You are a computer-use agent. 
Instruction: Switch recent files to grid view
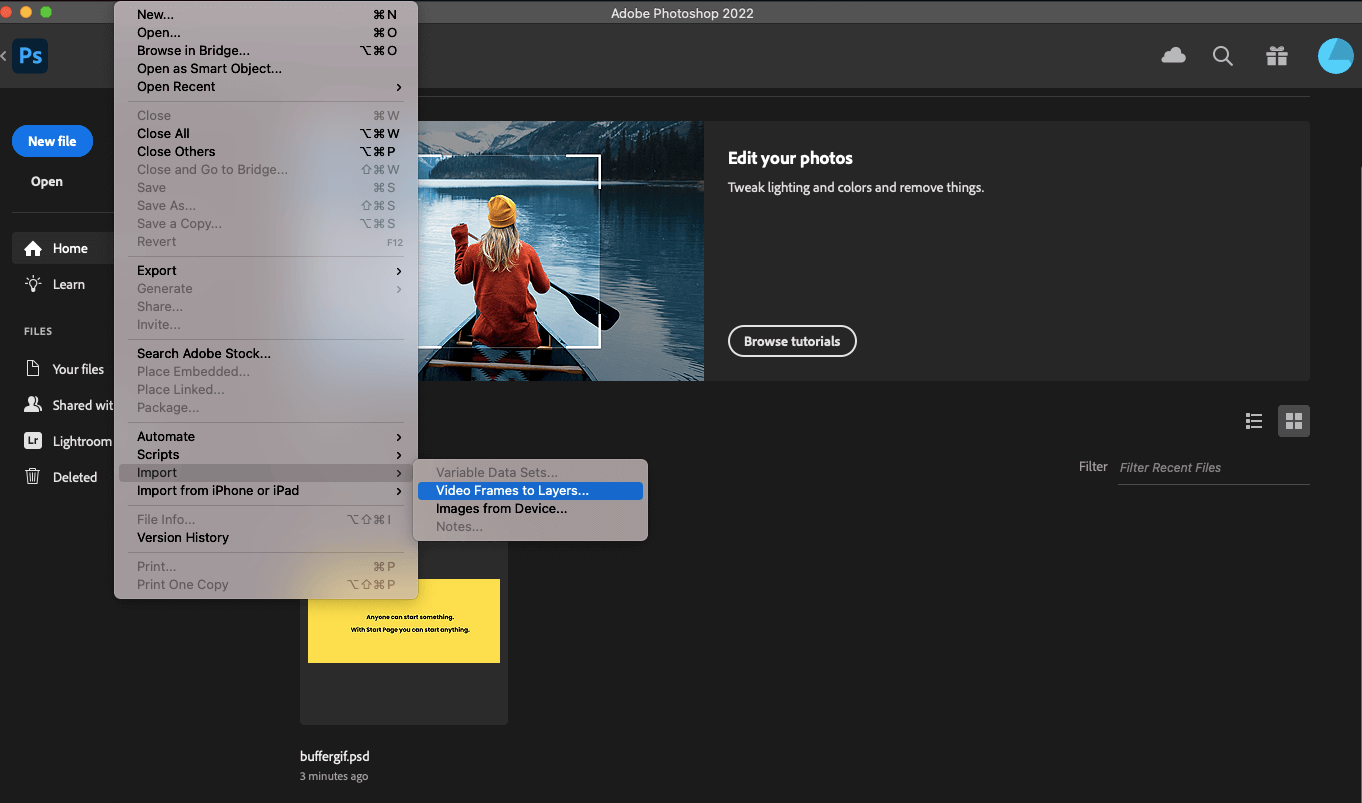(x=1293, y=420)
